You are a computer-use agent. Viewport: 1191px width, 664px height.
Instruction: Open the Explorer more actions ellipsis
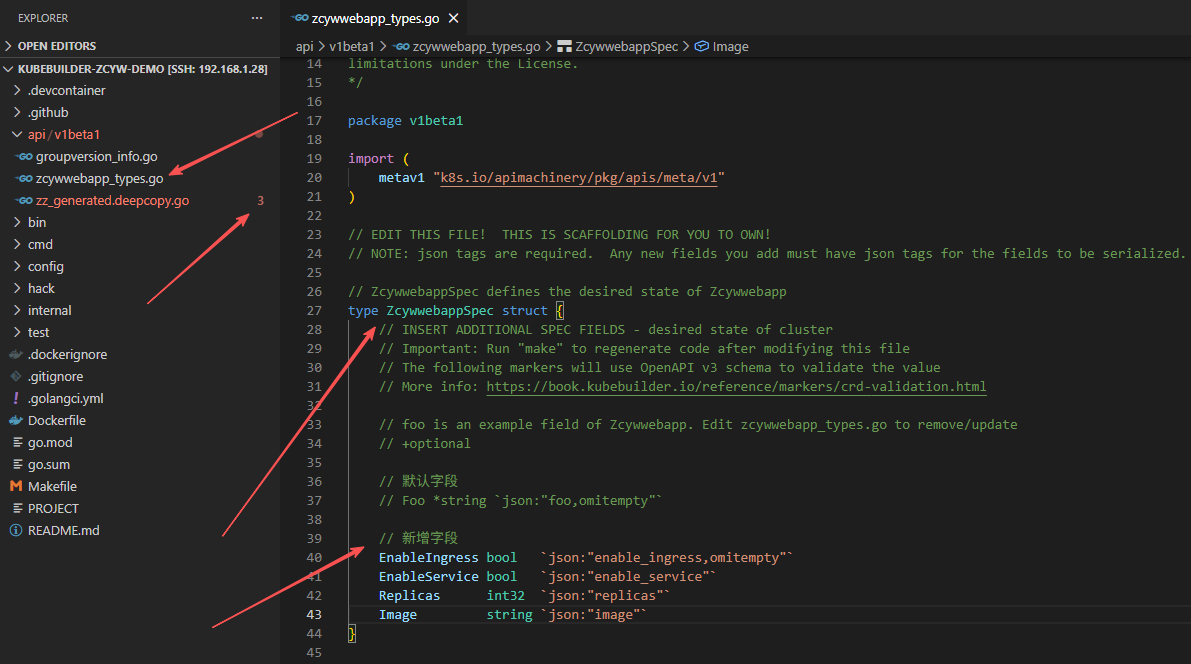coord(257,18)
